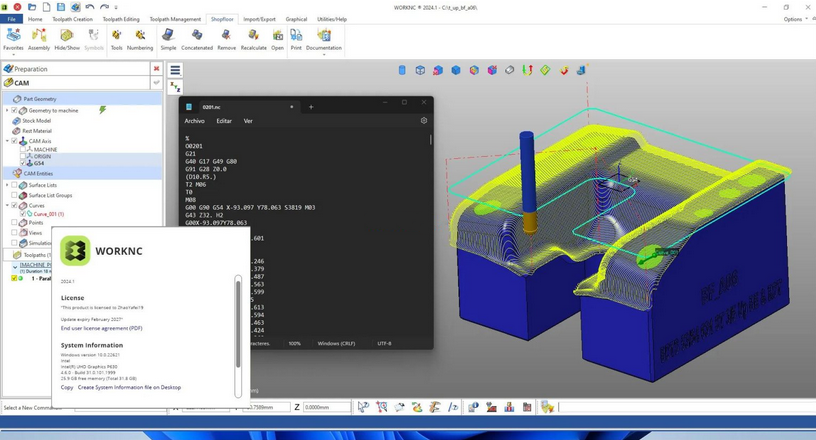Click the Print ribbon icon

tap(296, 40)
